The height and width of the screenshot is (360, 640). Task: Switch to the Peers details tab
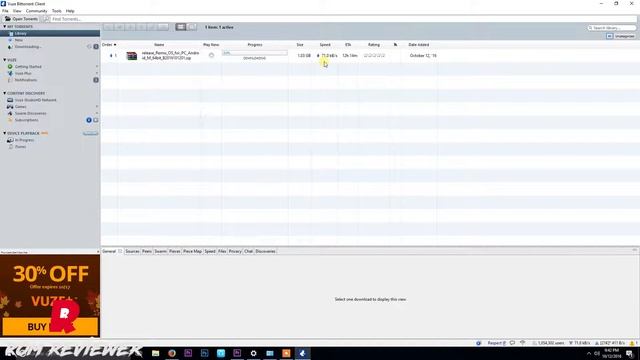click(x=147, y=251)
